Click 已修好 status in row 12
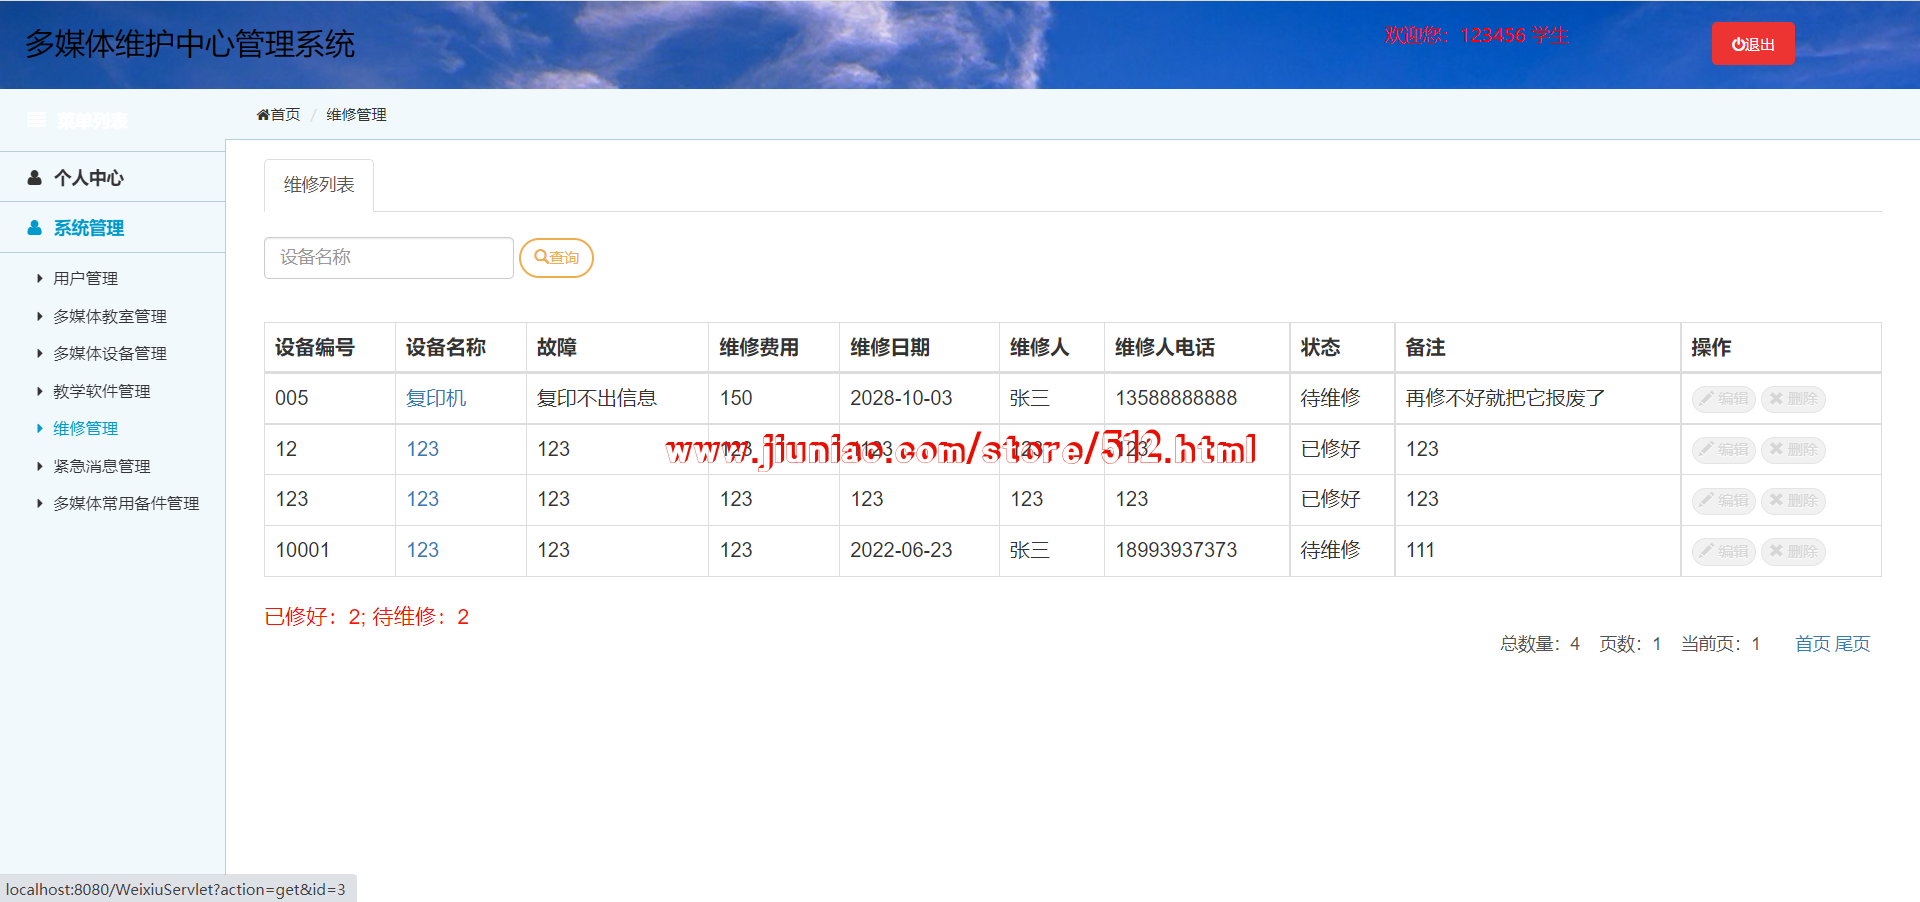 (x=1330, y=449)
